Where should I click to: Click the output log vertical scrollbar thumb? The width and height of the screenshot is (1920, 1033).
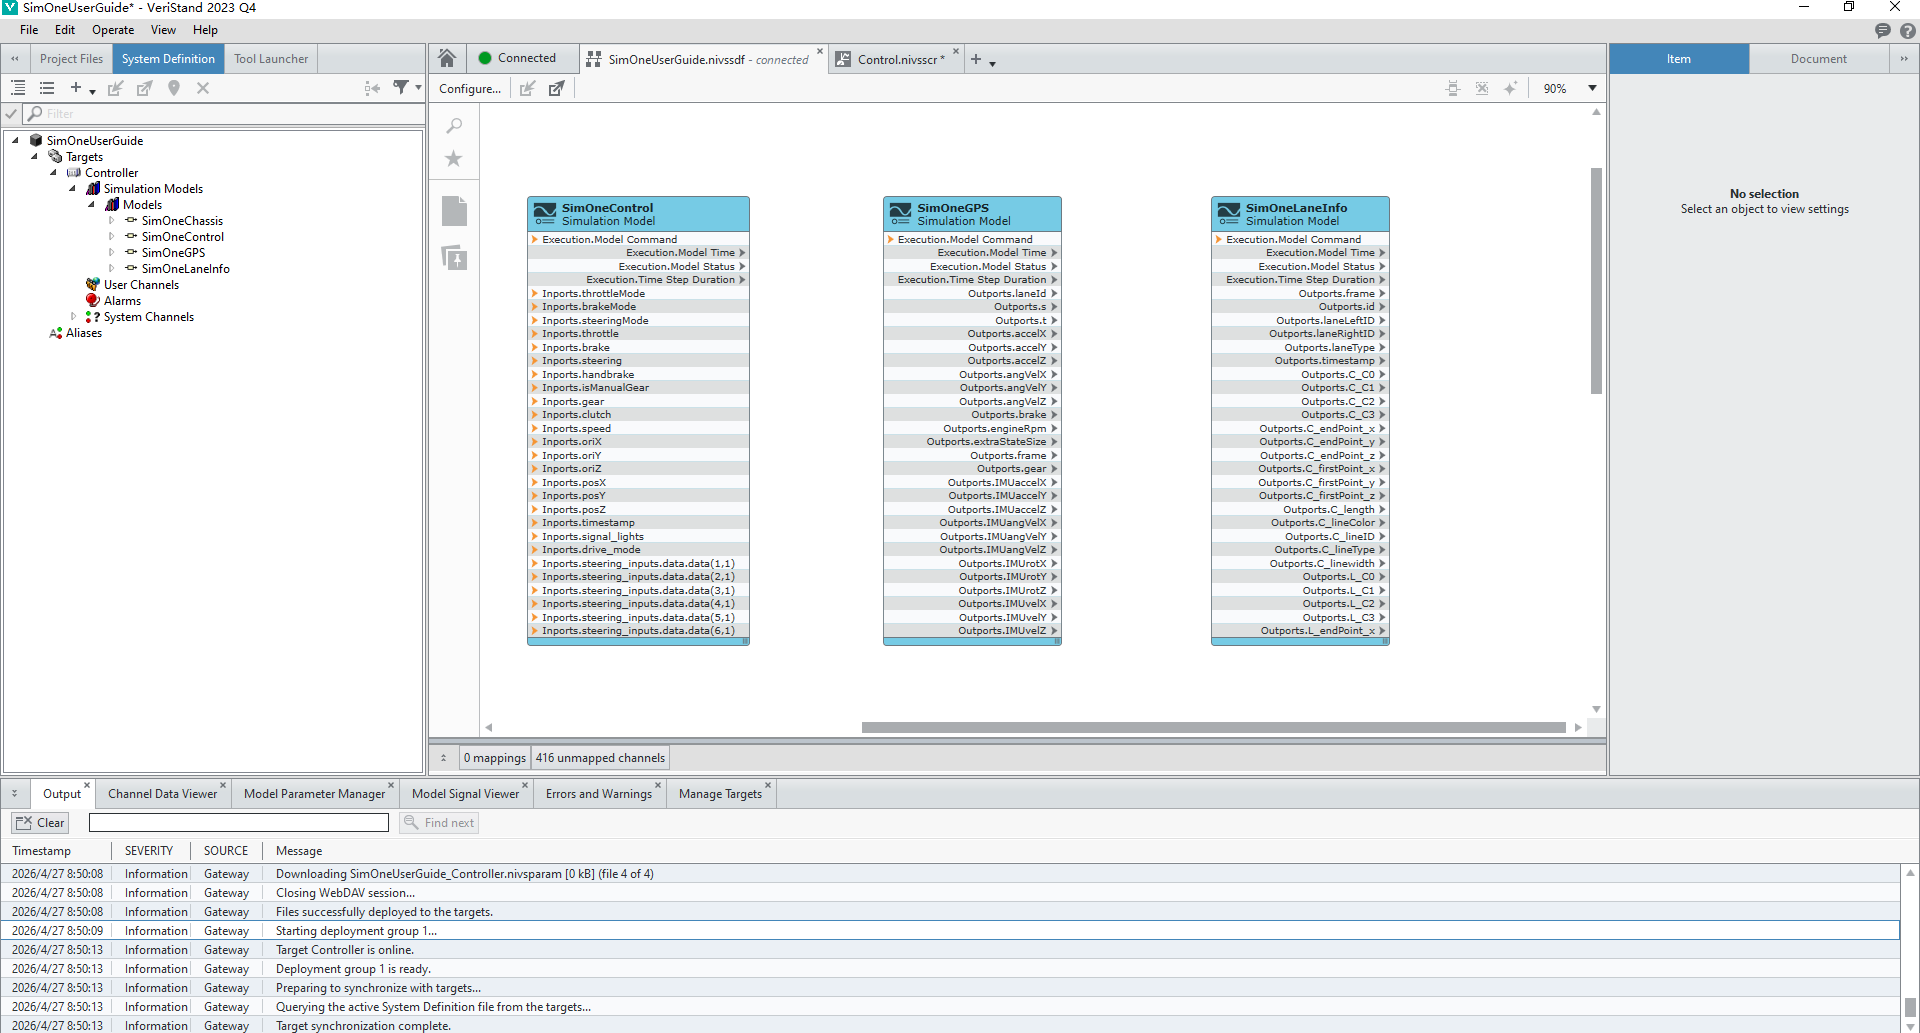1910,1006
